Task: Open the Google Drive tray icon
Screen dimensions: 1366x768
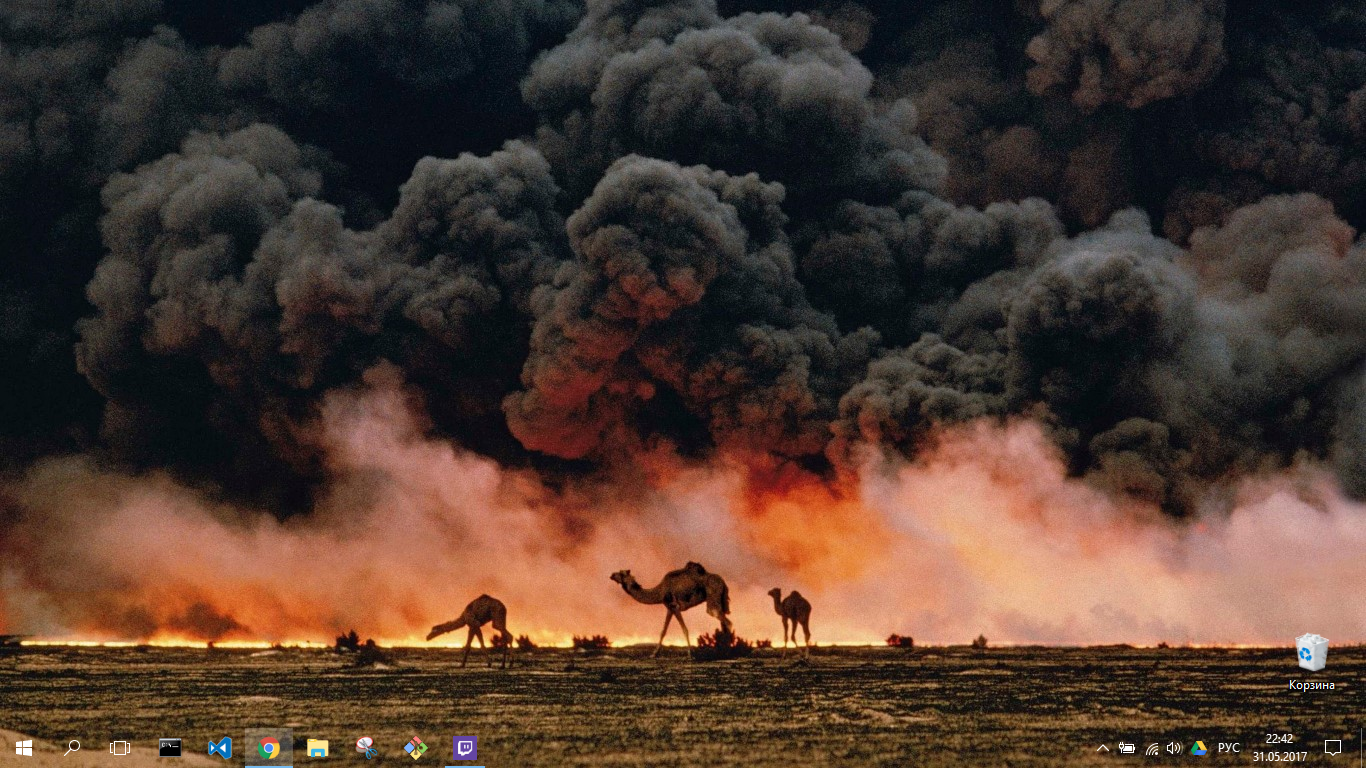Action: coord(1198,748)
